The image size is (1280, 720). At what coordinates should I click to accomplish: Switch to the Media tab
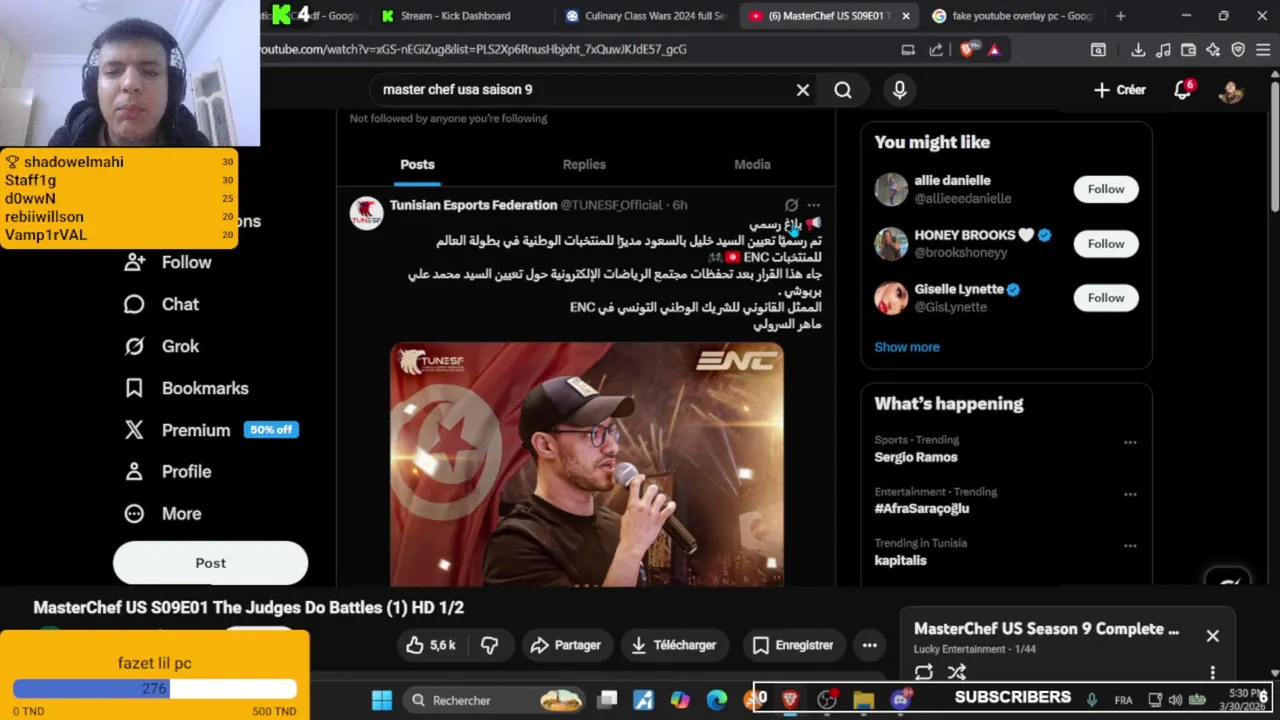[752, 164]
